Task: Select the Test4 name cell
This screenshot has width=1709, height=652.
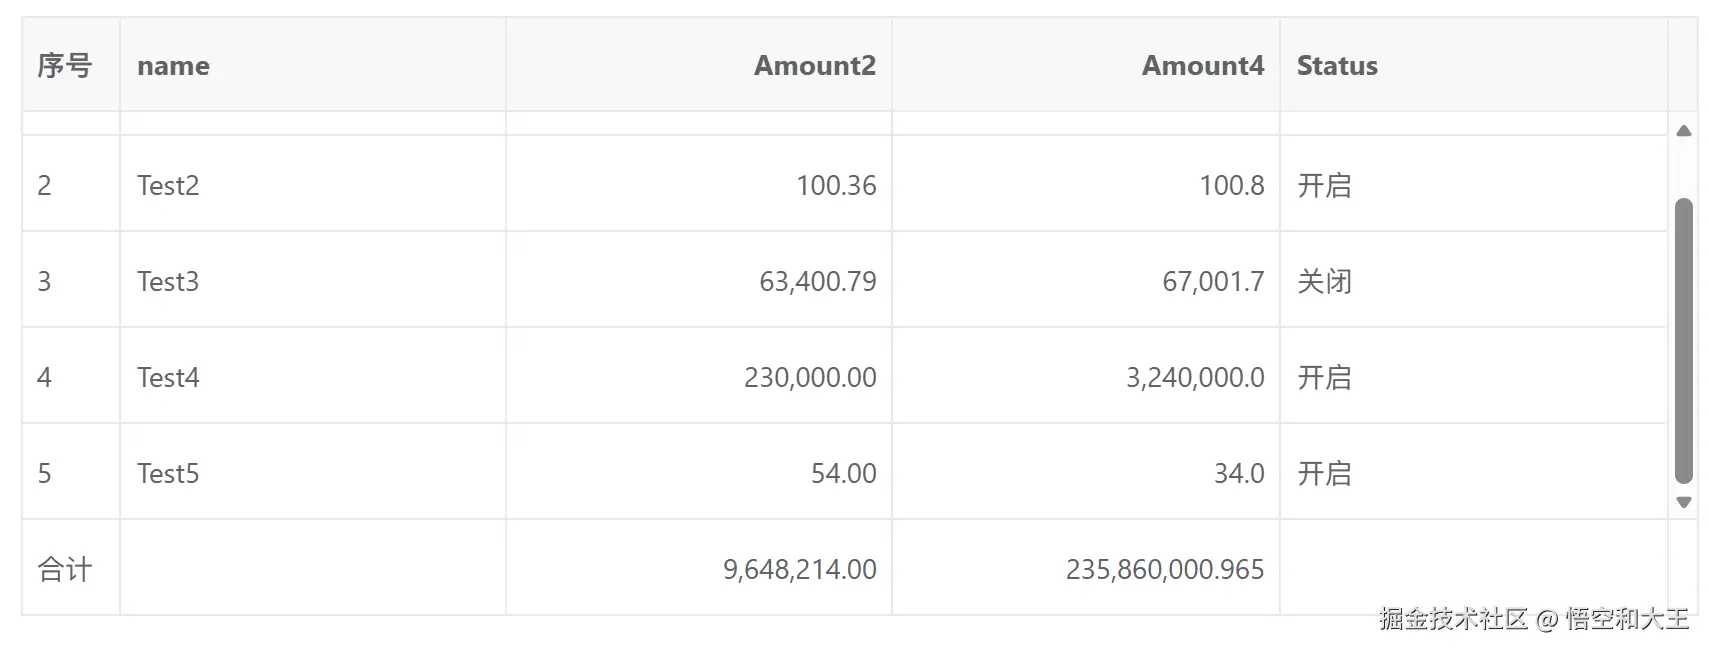Action: tap(168, 378)
